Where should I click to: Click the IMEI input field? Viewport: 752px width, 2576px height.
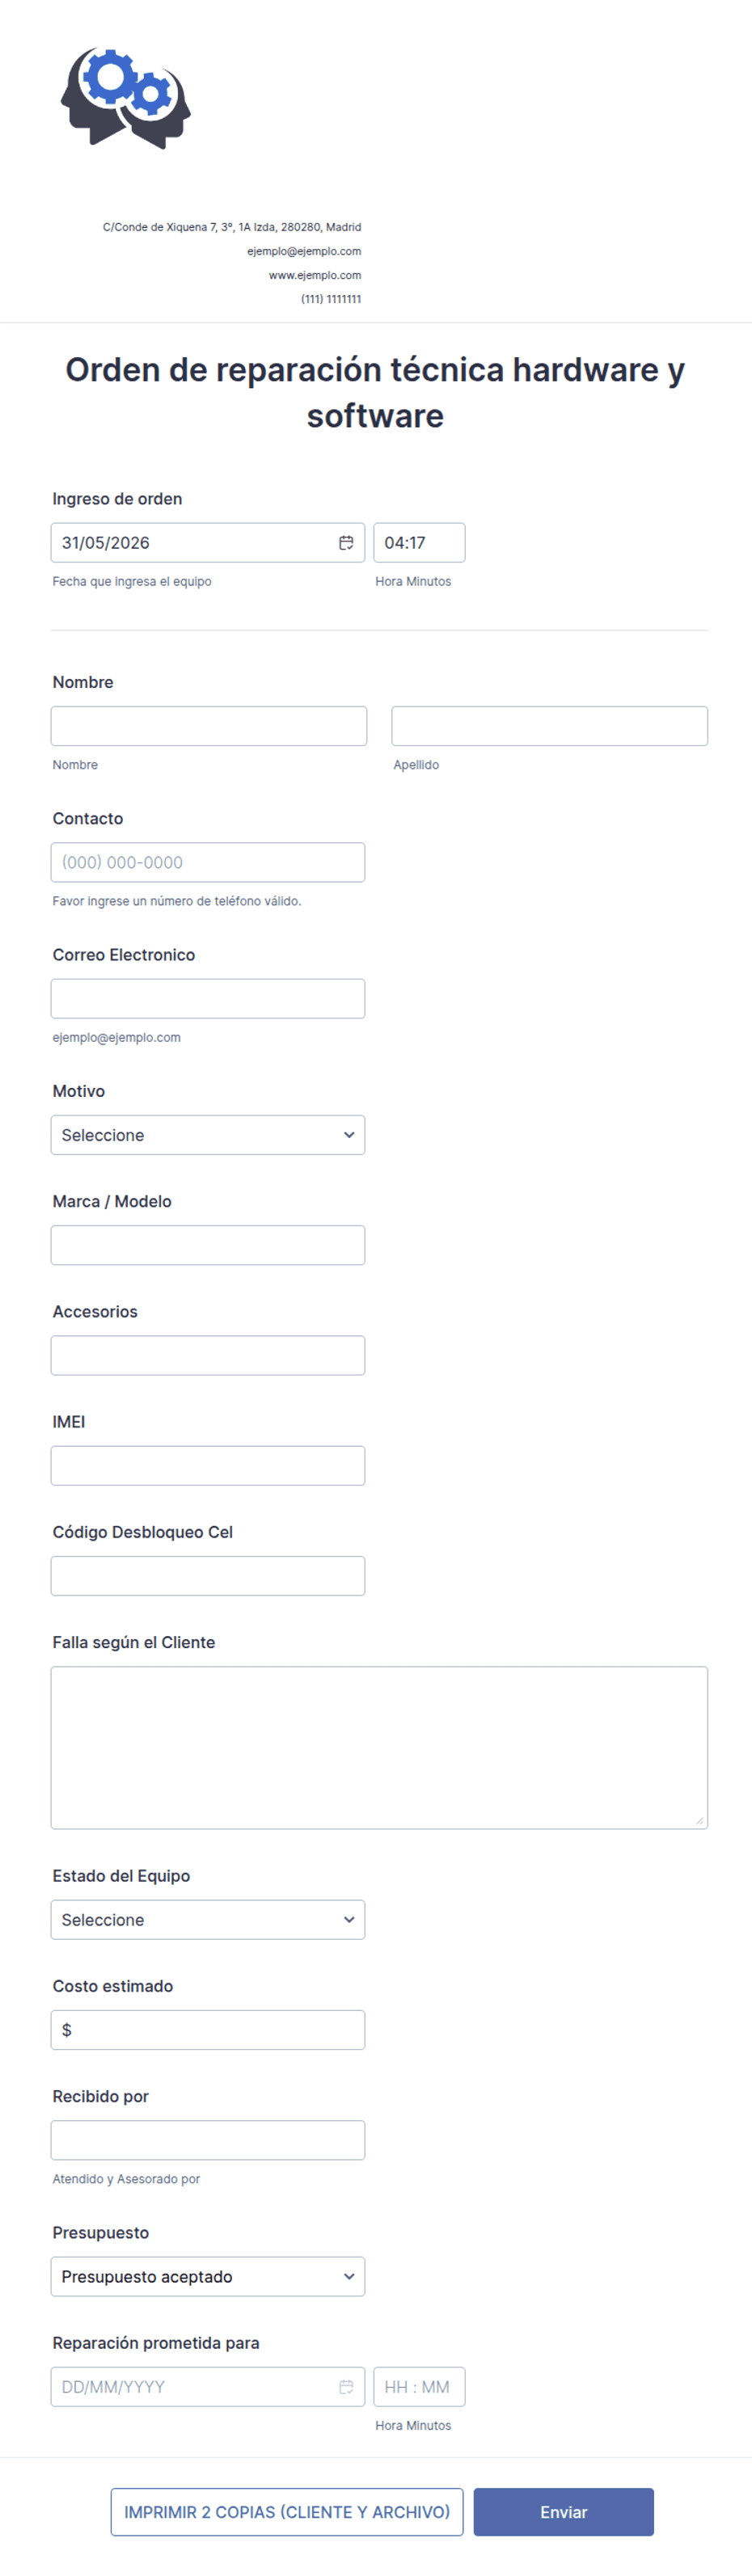(x=208, y=1465)
